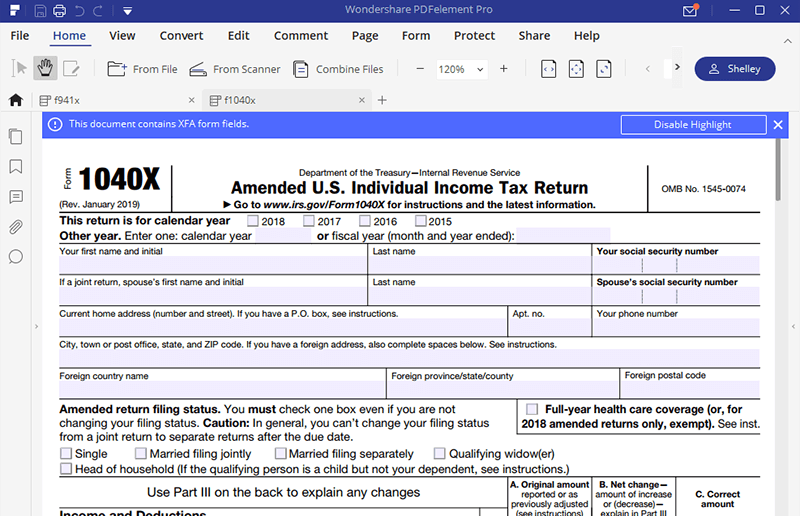The height and width of the screenshot is (516, 800).
Task: Click the Last name input field
Action: 479,266
